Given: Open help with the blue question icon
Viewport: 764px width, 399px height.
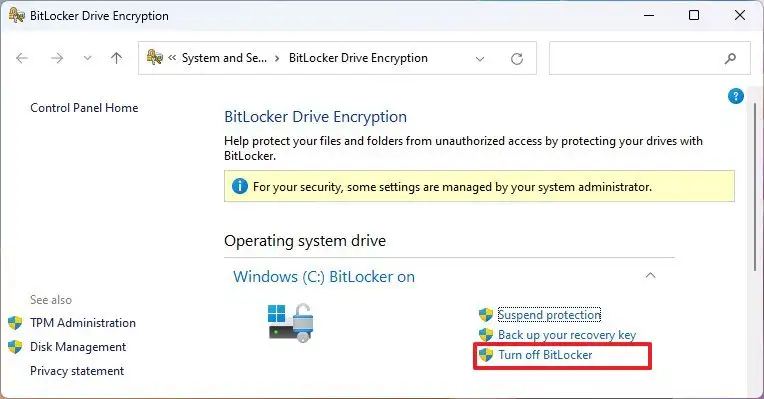Looking at the screenshot, I should pos(736,96).
